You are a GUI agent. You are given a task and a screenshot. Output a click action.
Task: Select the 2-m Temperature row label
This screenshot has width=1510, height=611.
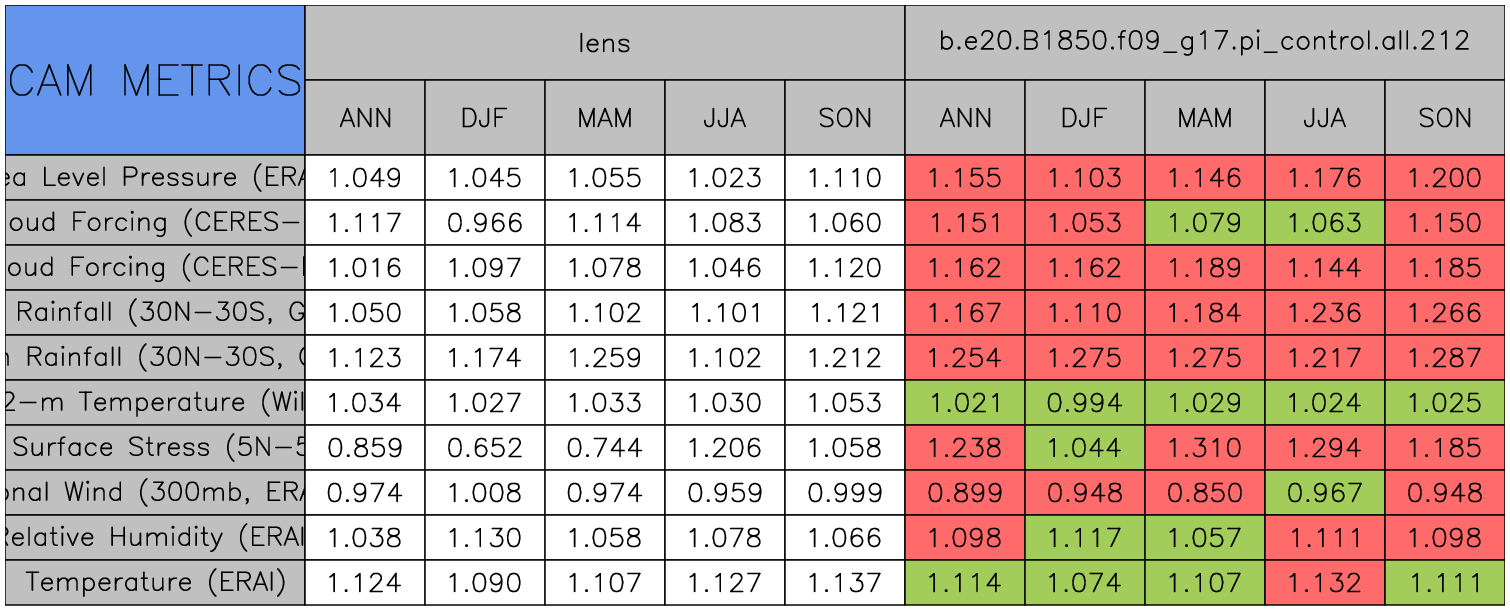coord(155,402)
